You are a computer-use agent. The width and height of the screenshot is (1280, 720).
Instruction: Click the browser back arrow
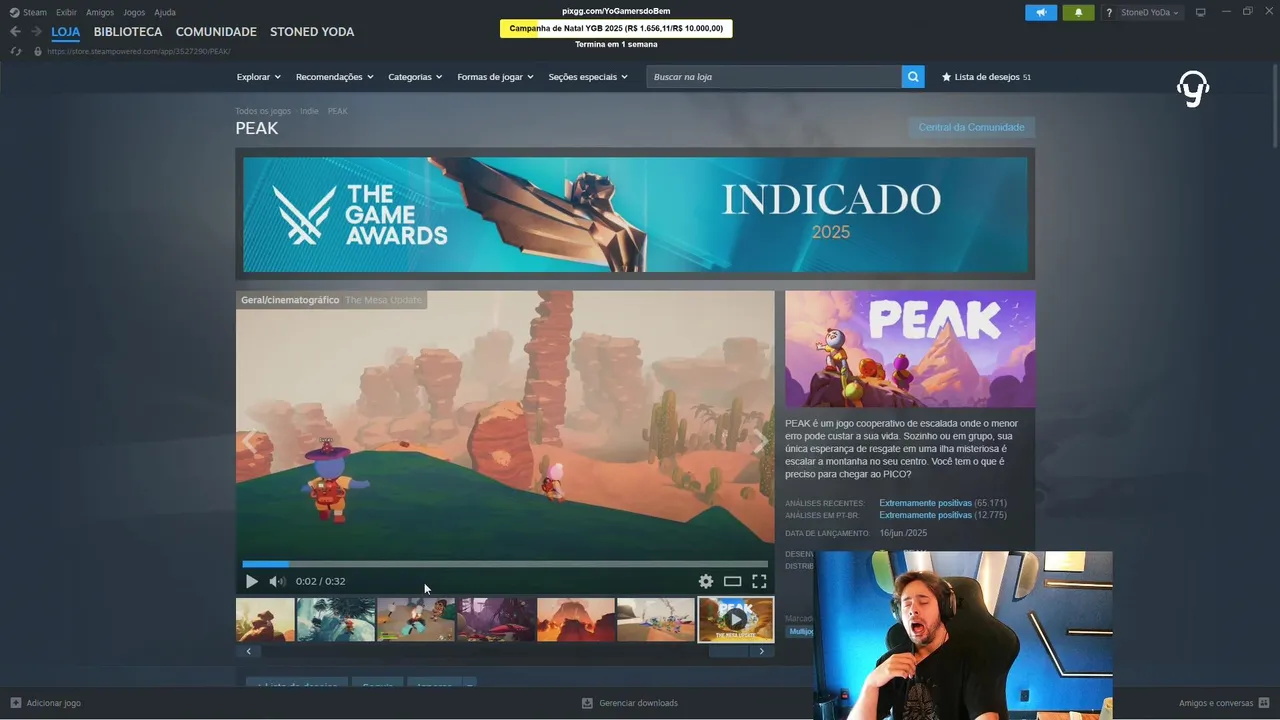pos(15,32)
